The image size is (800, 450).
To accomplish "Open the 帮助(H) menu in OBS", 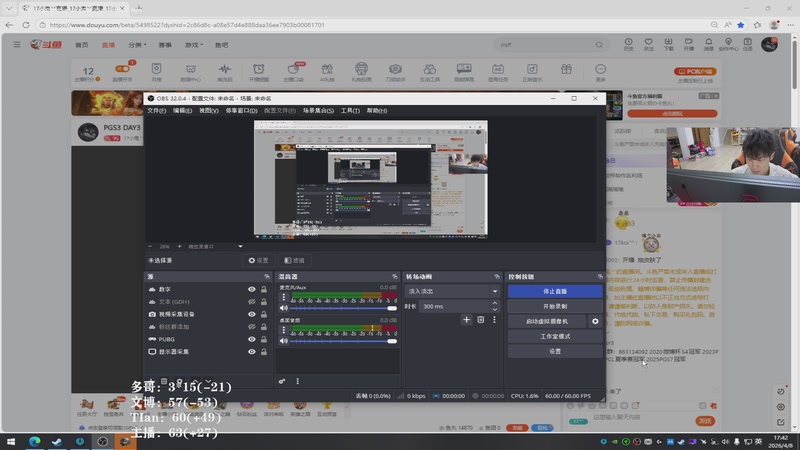I will [377, 111].
